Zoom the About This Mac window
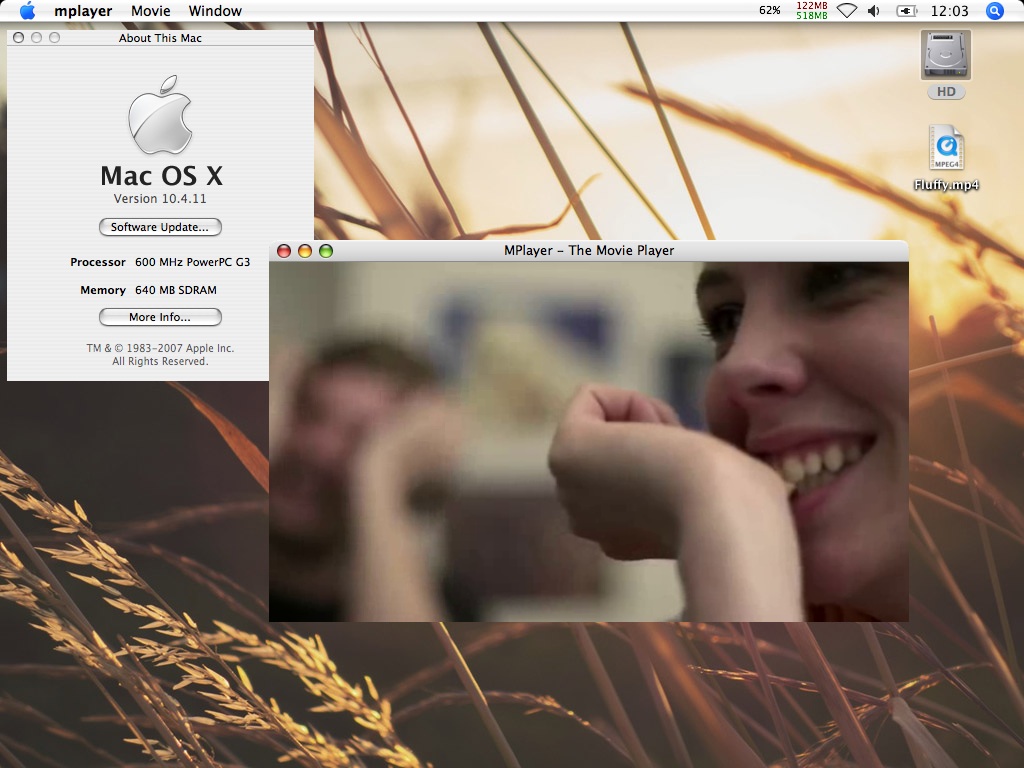The height and width of the screenshot is (768, 1024). [55, 38]
